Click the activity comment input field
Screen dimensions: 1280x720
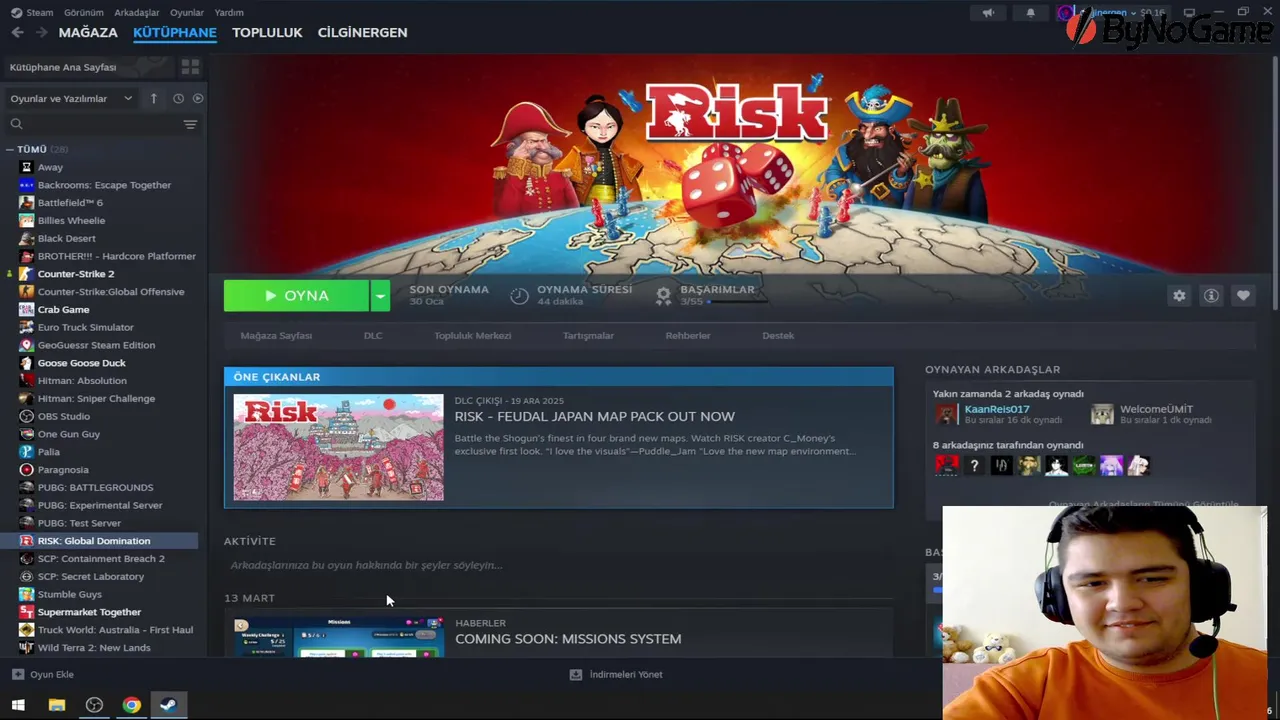(x=558, y=565)
